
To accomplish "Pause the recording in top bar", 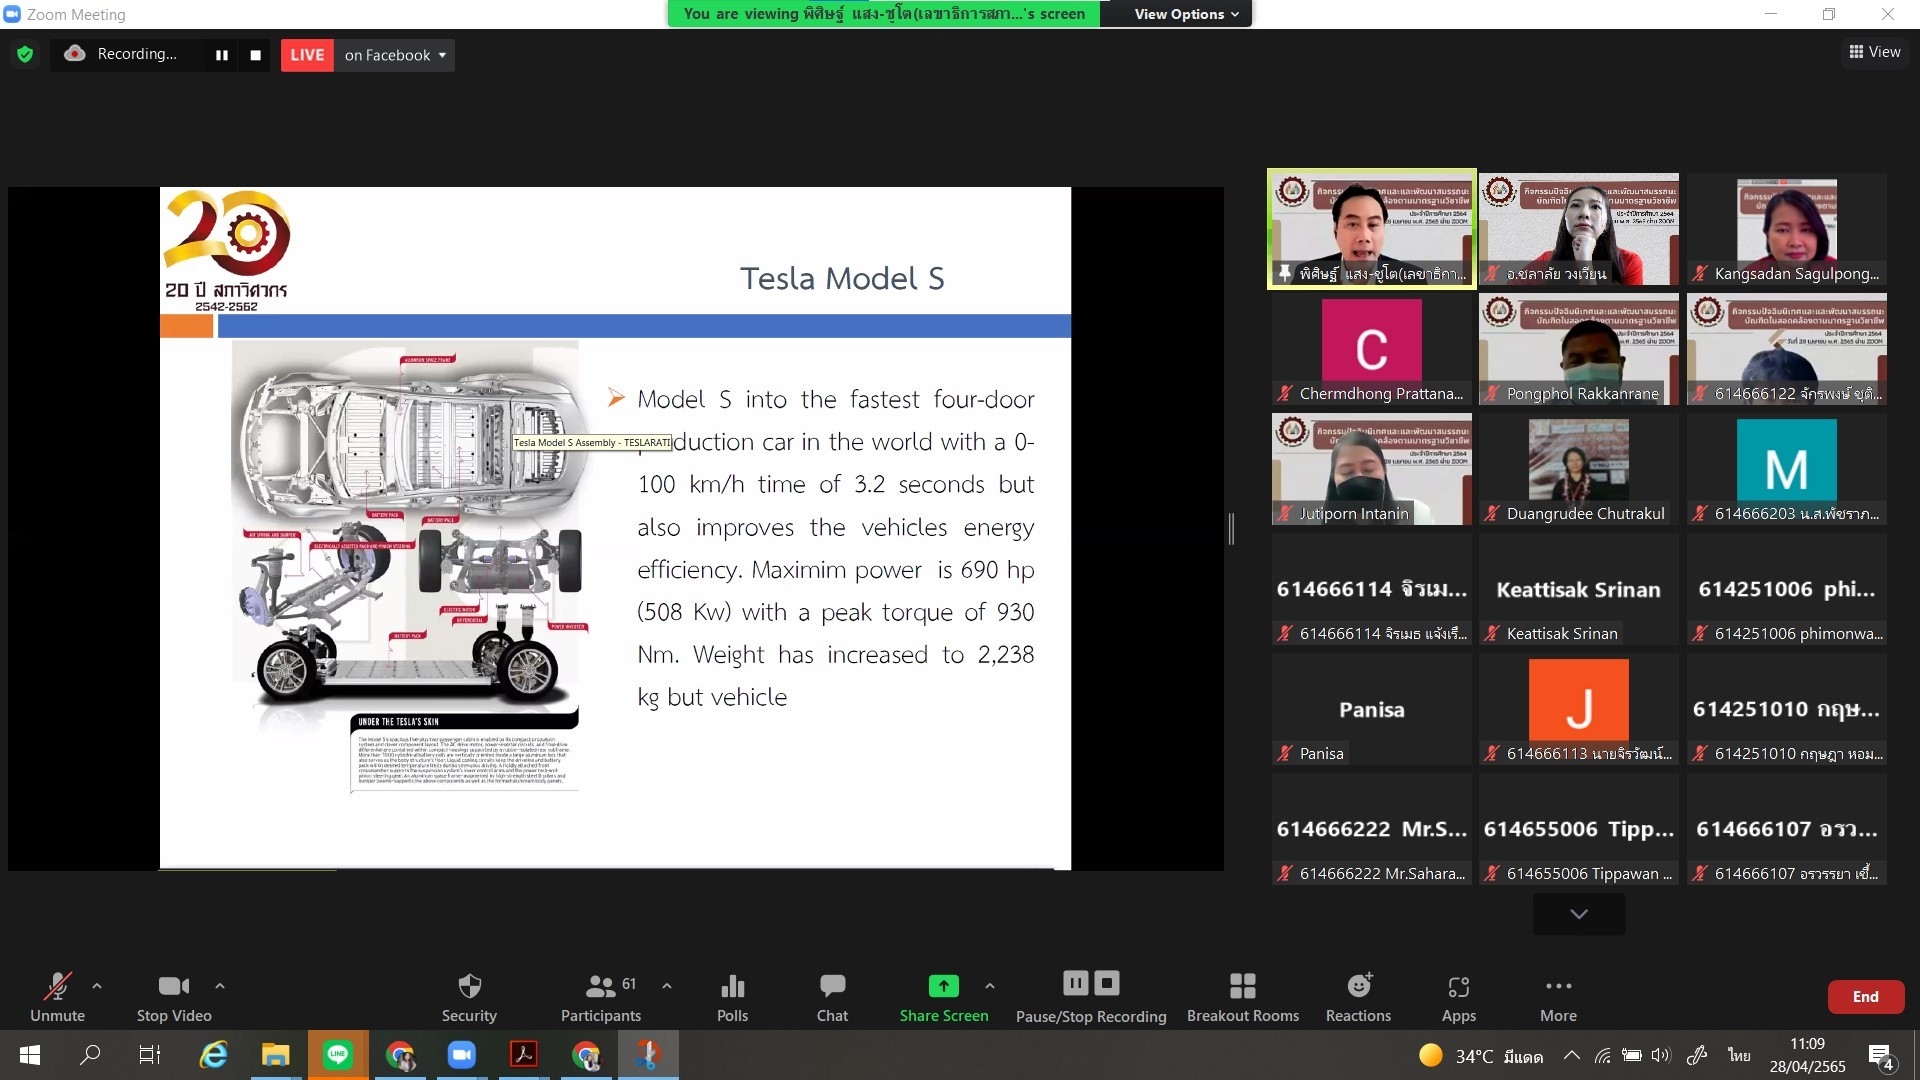I will tap(222, 55).
